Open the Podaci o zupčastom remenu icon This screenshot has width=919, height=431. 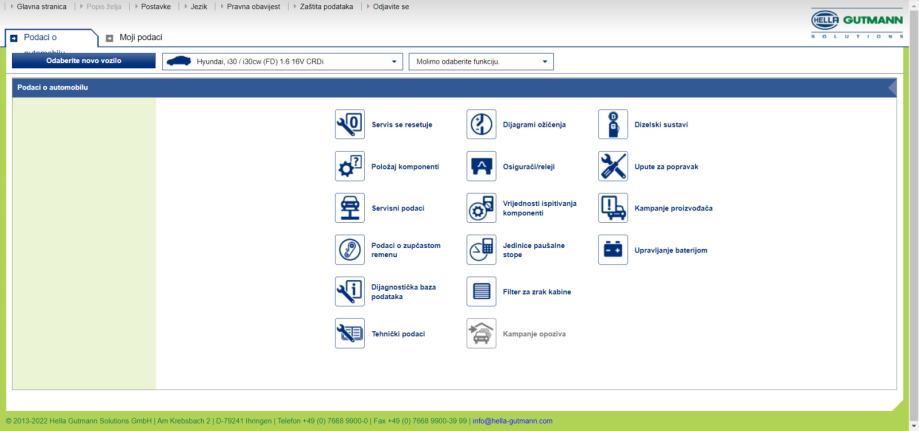349,250
